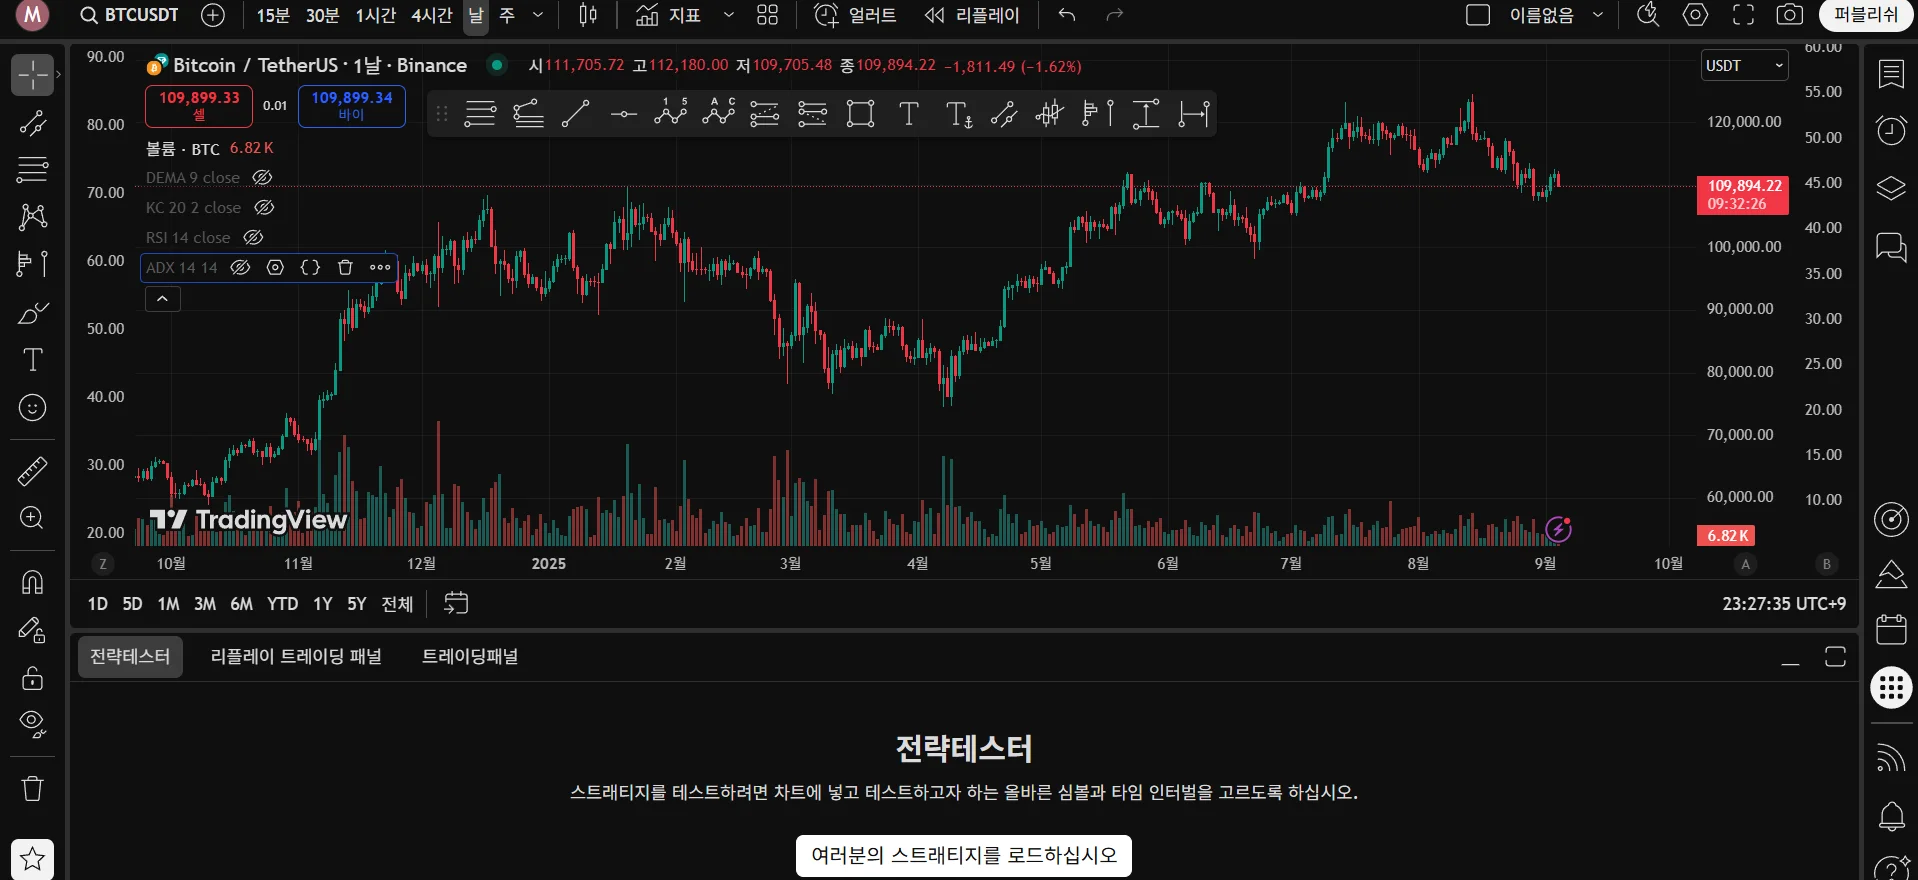Screen dimensions: 1918x880
Task: Select the text tool in left sidebar
Action: pos(32,360)
